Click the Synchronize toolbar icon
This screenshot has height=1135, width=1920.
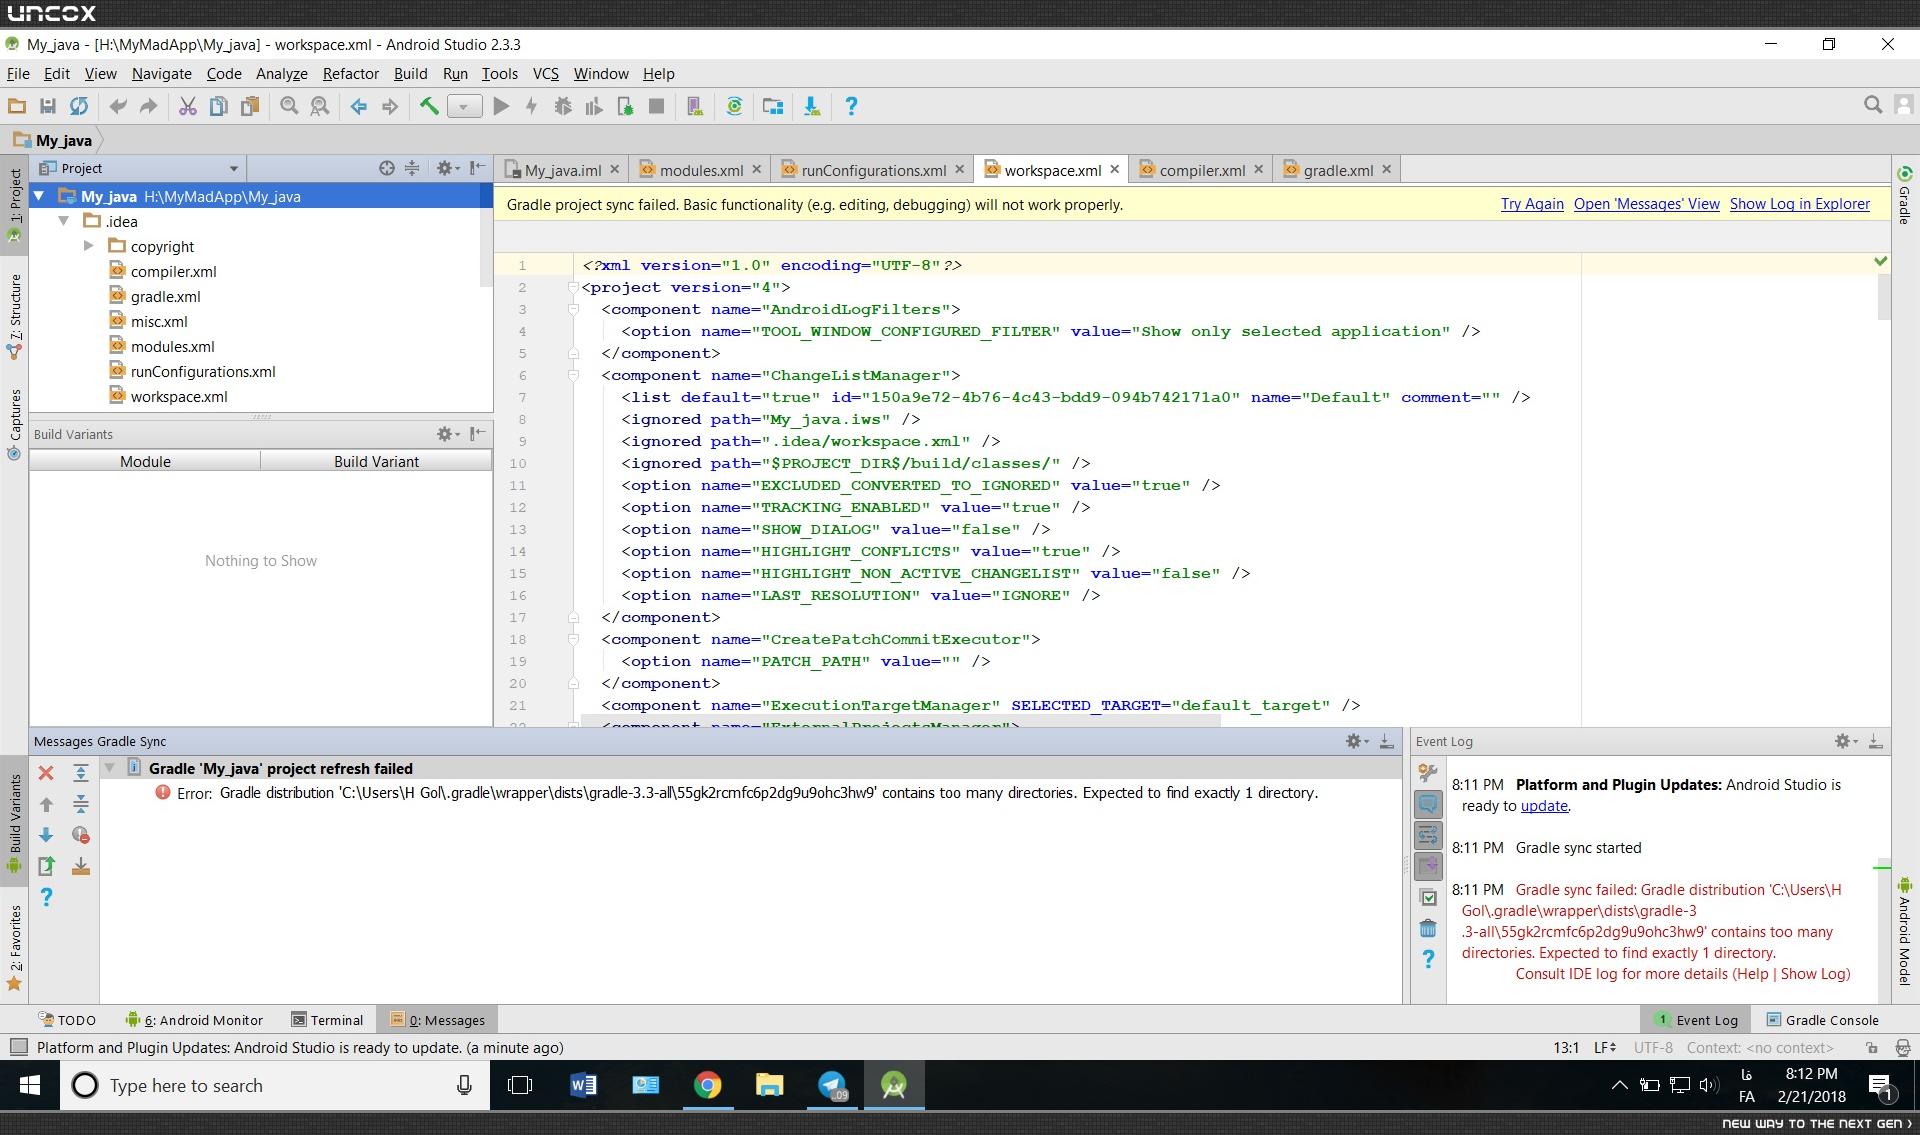pos(79,106)
